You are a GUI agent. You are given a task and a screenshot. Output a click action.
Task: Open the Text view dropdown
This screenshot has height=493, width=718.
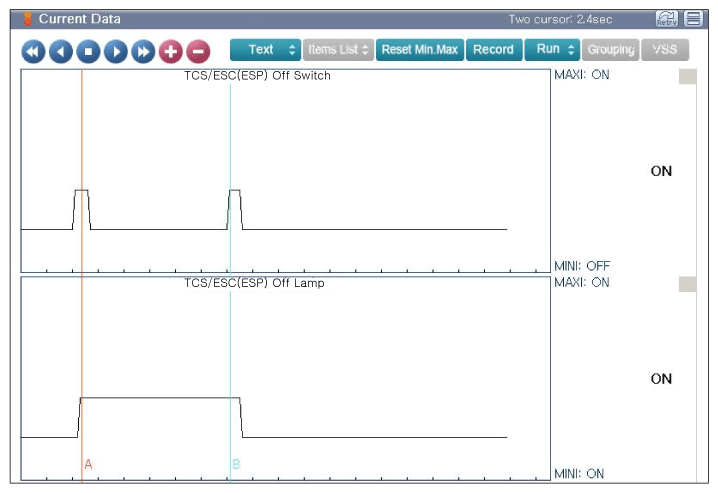[266, 49]
